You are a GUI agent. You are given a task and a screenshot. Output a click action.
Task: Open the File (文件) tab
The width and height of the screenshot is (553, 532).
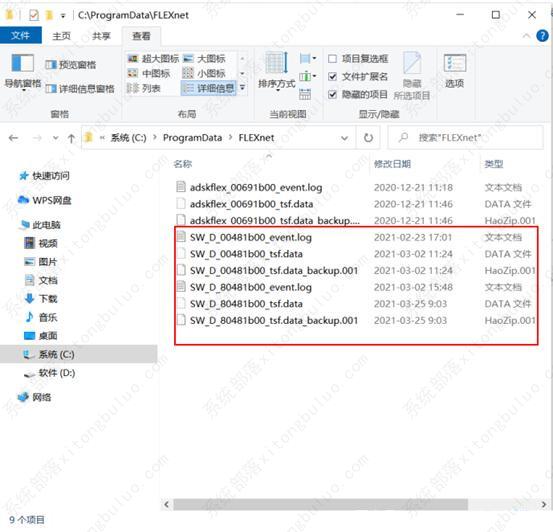(x=21, y=36)
